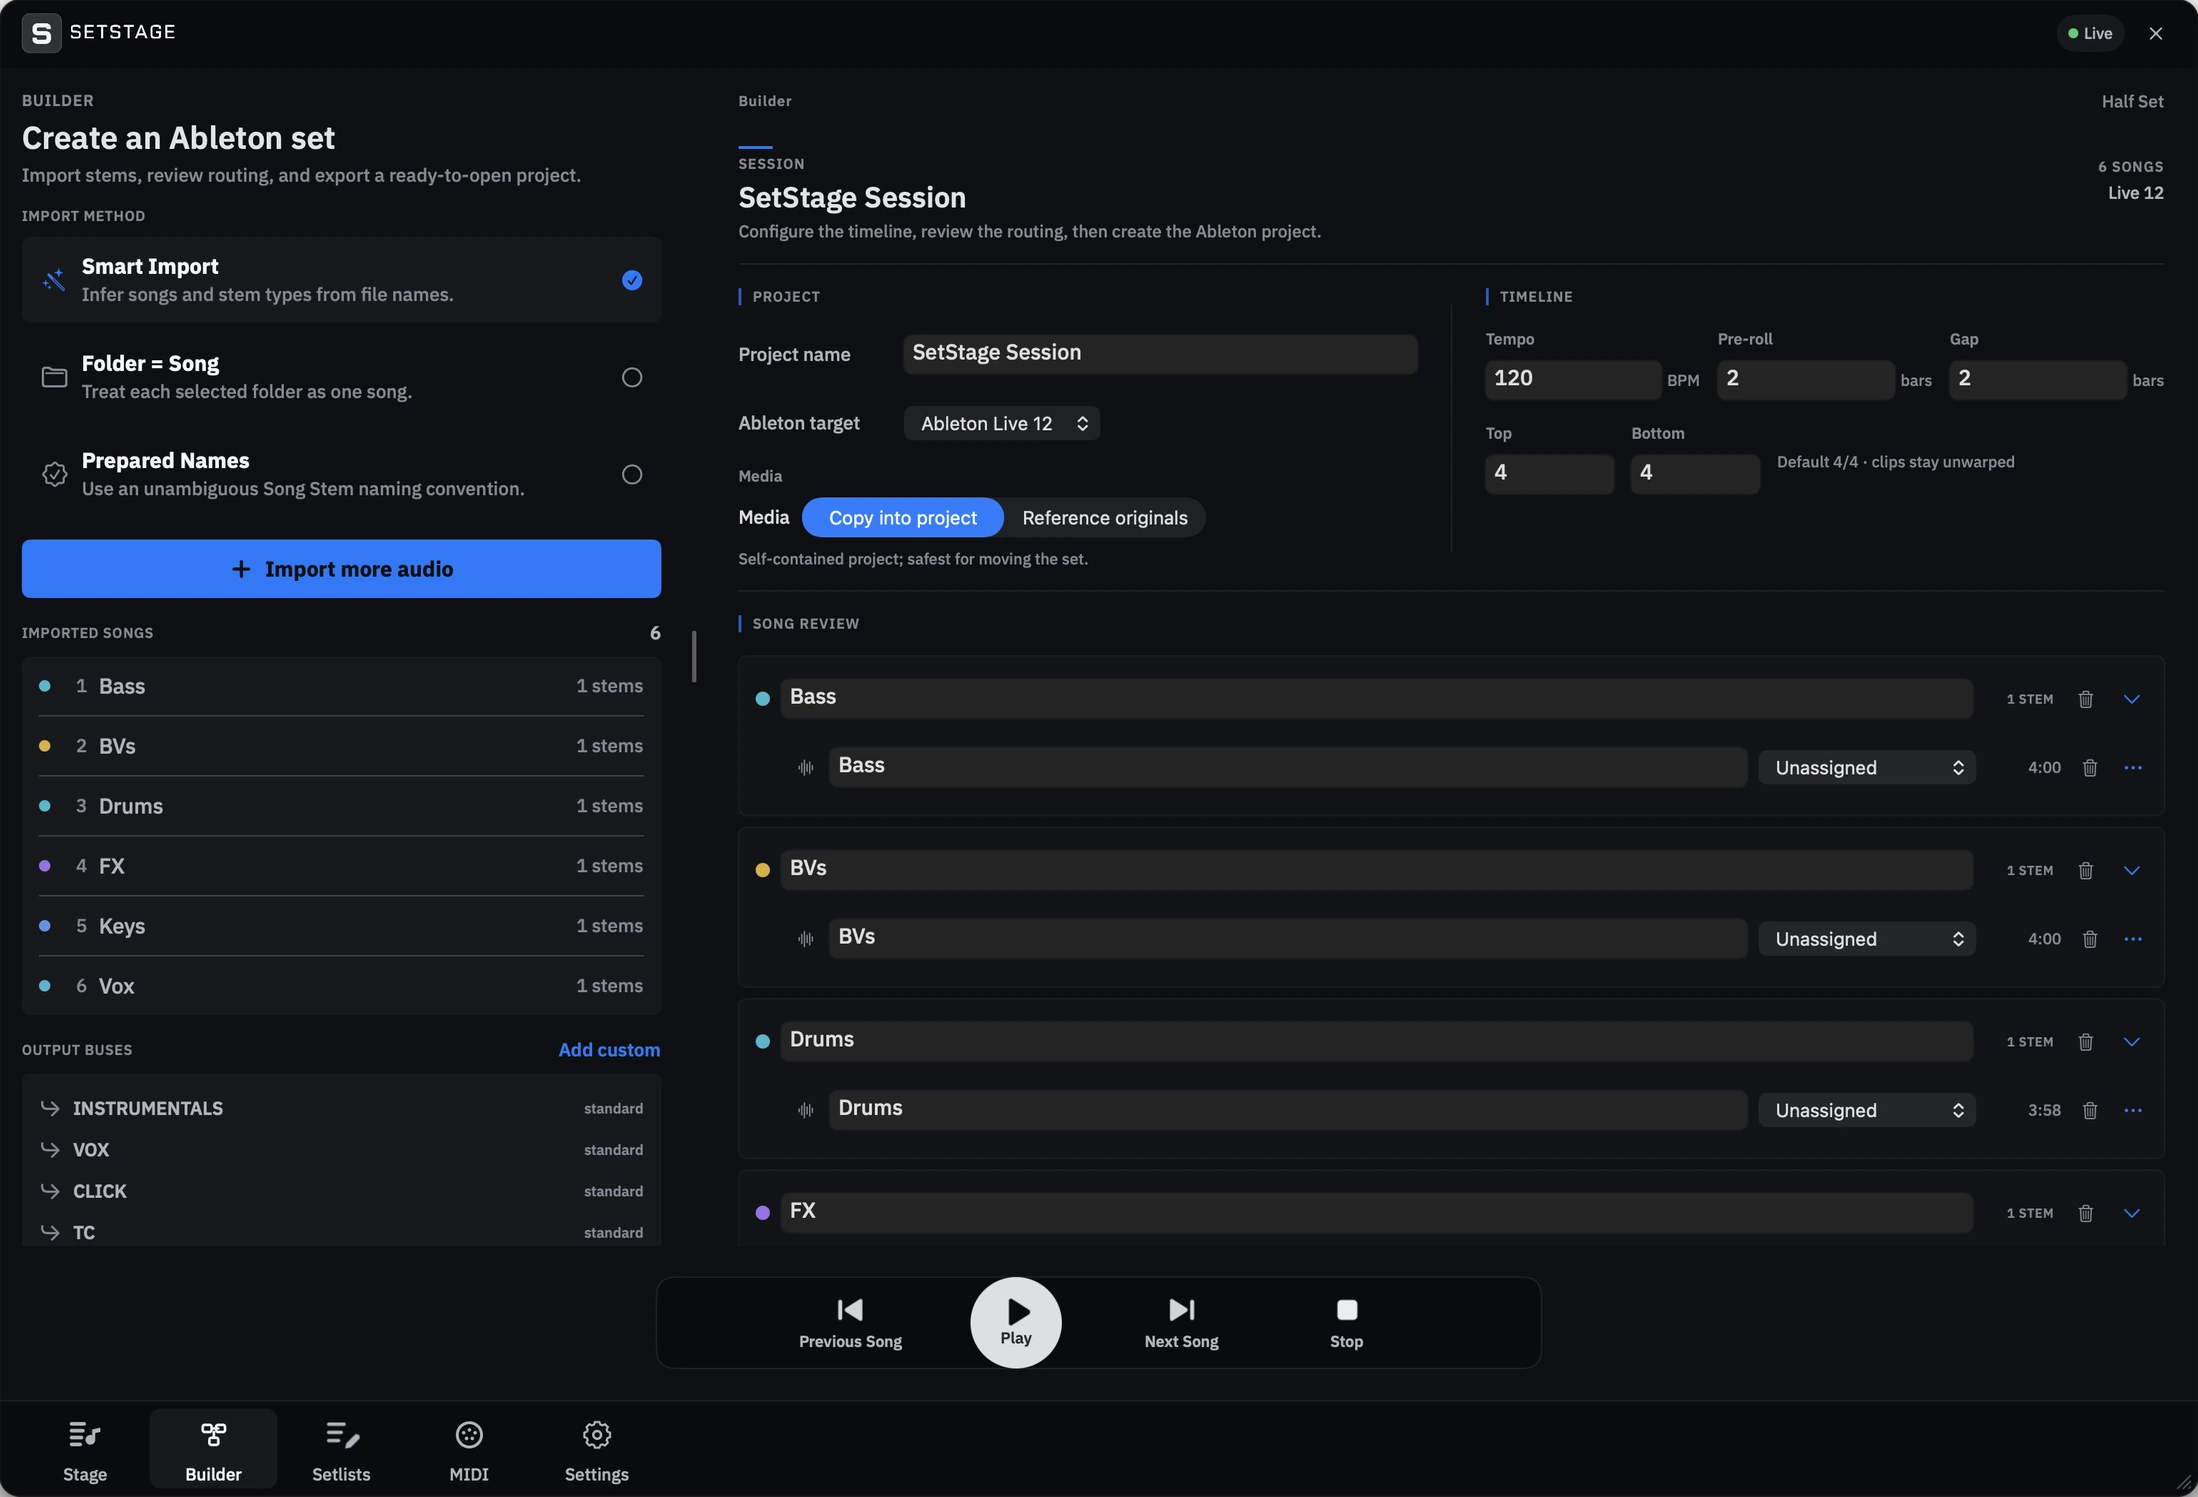The width and height of the screenshot is (2198, 1497).
Task: Choose Copy into project media option
Action: click(902, 518)
